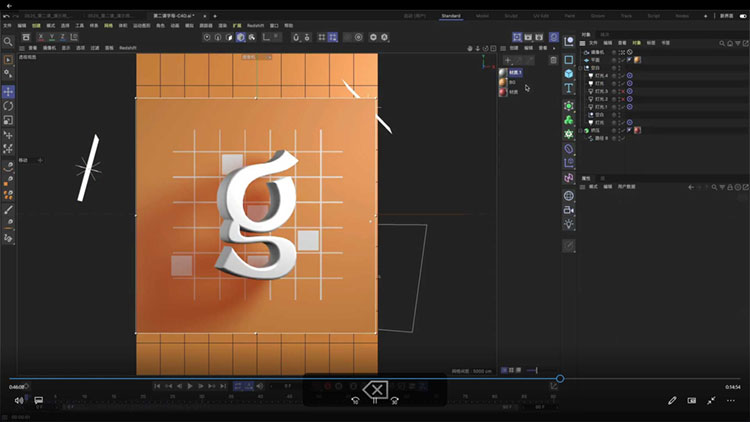Click the Cube primitive icon
The image size is (750, 422).
pos(569,74)
